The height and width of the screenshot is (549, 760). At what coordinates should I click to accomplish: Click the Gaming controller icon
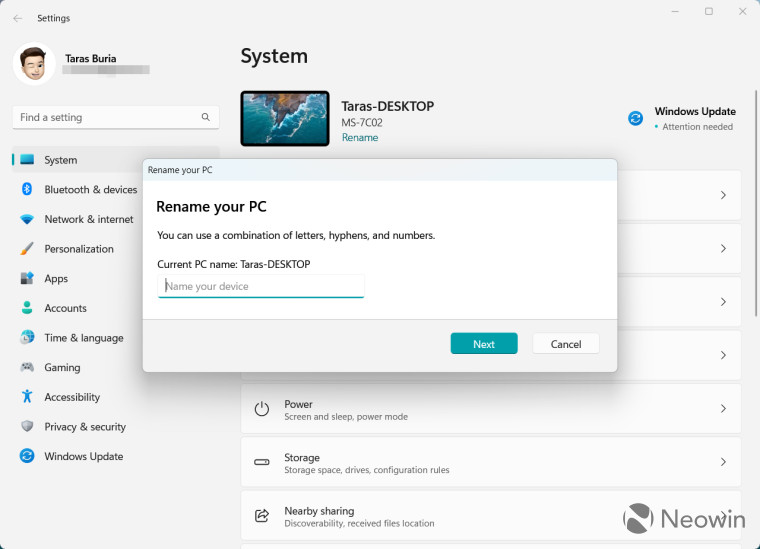pos(27,367)
